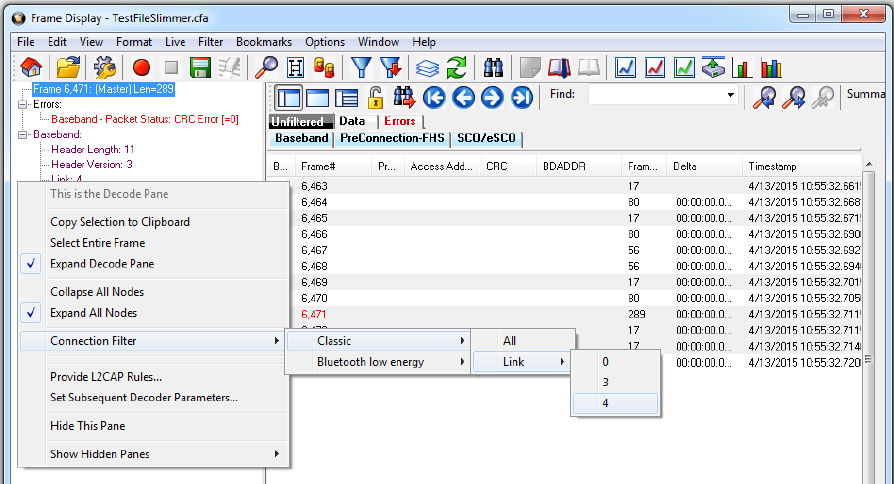
Task: Select link 4 in the Link submenu
Action: point(614,404)
